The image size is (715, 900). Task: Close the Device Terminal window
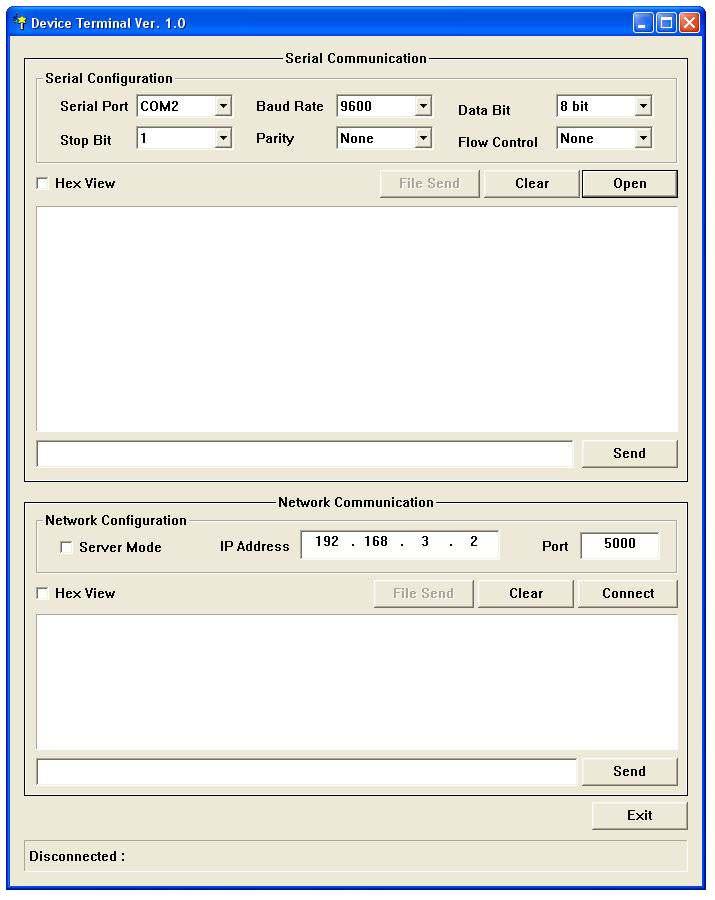689,23
